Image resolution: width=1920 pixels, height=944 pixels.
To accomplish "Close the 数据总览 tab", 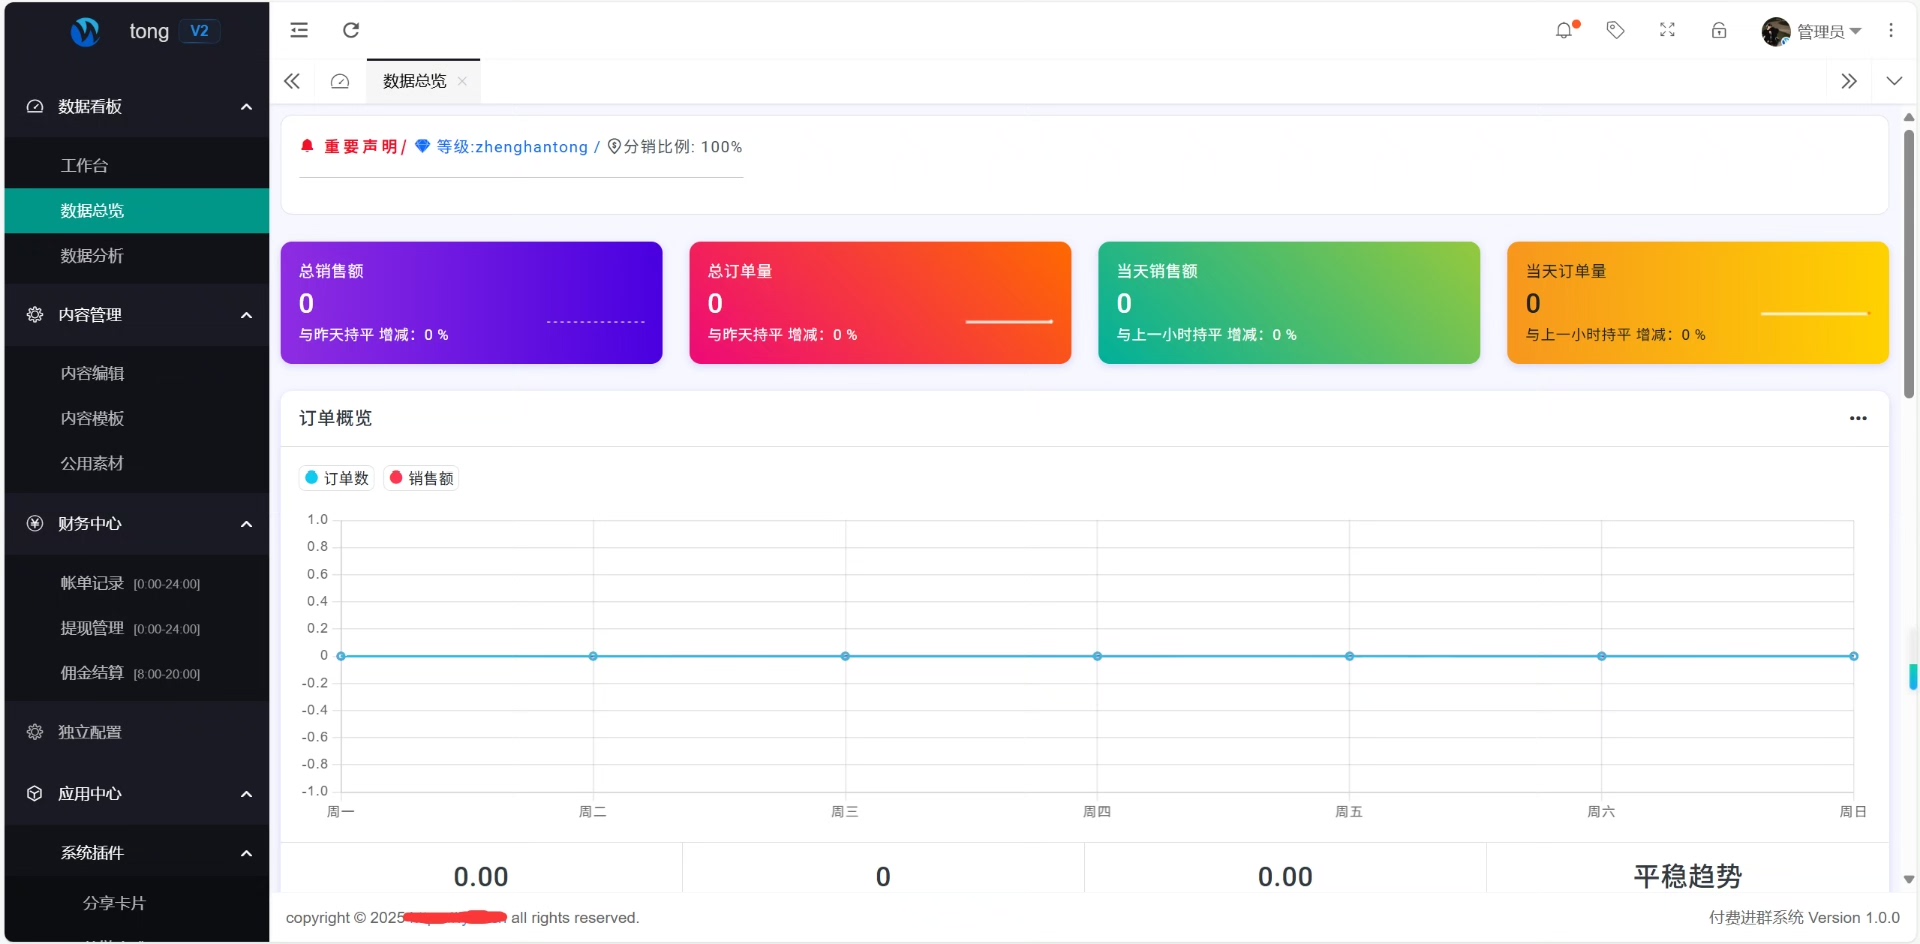I will click(462, 81).
